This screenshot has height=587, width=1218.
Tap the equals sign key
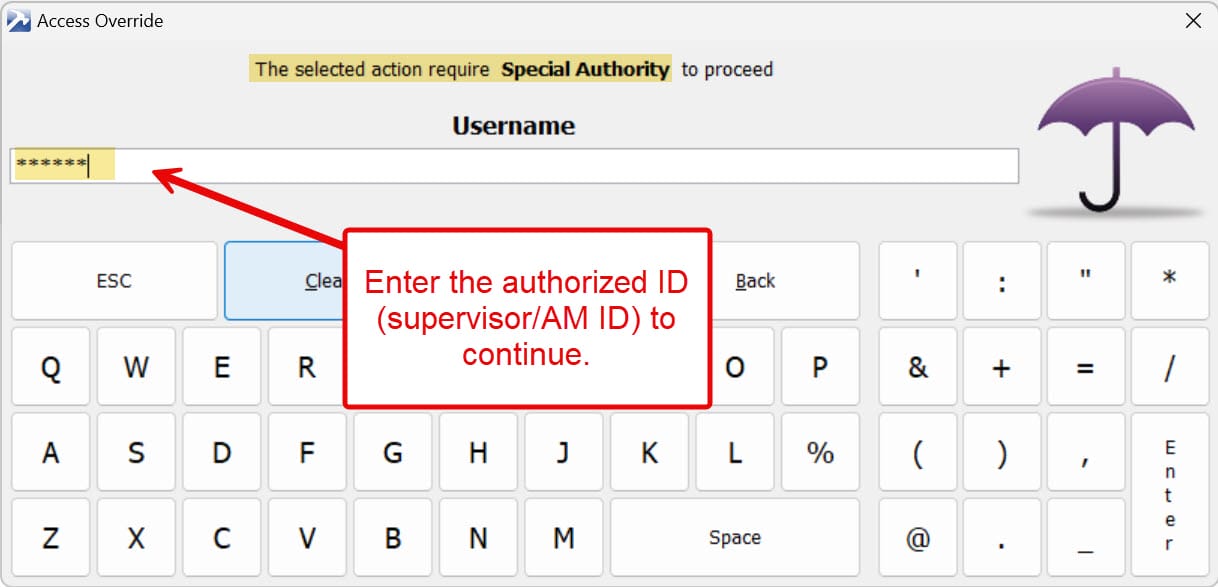coord(1085,367)
